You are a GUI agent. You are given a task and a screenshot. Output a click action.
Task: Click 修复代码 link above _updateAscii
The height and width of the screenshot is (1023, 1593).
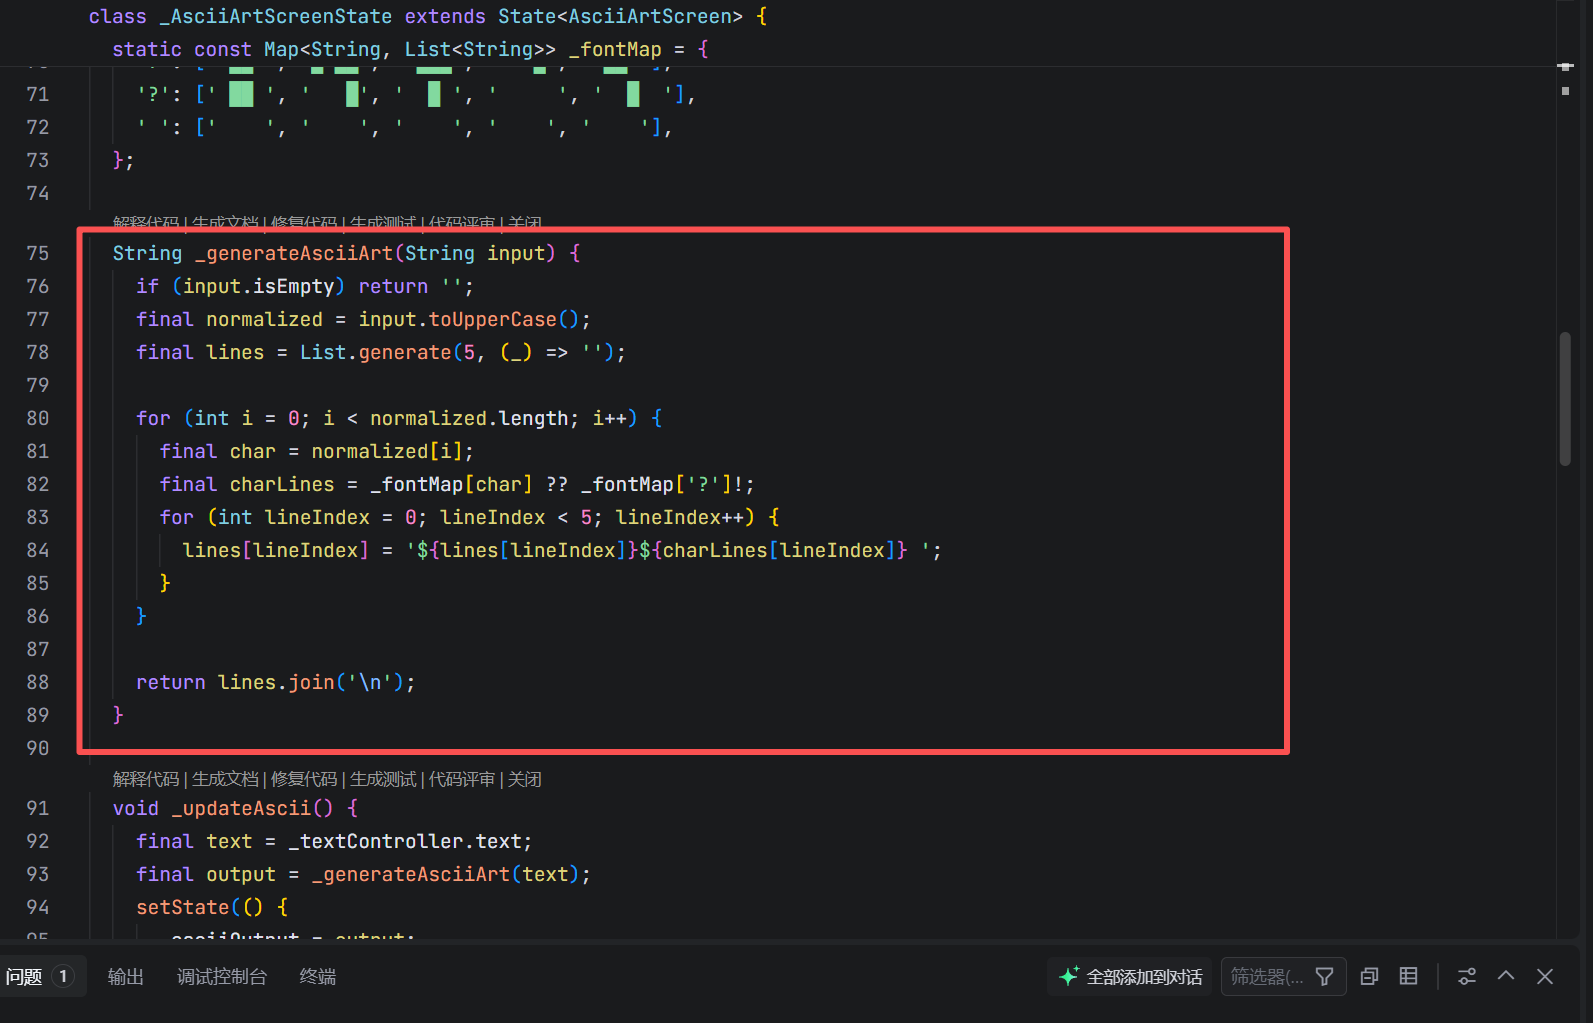coord(304,779)
